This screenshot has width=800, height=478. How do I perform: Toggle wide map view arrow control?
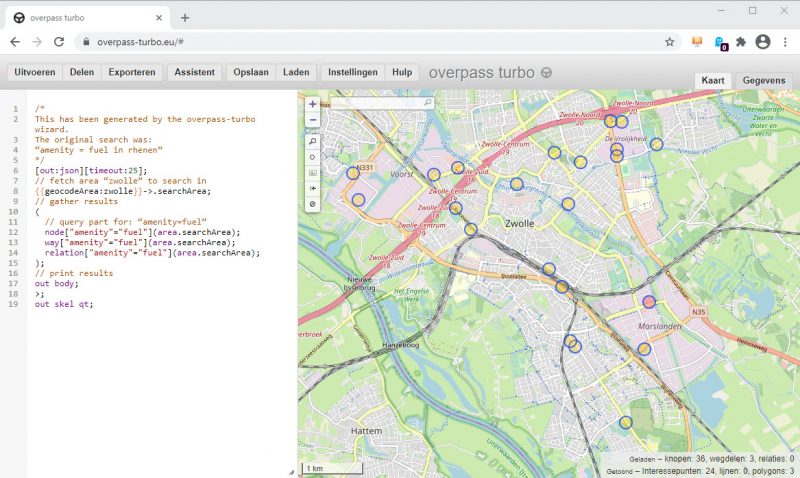pos(313,188)
